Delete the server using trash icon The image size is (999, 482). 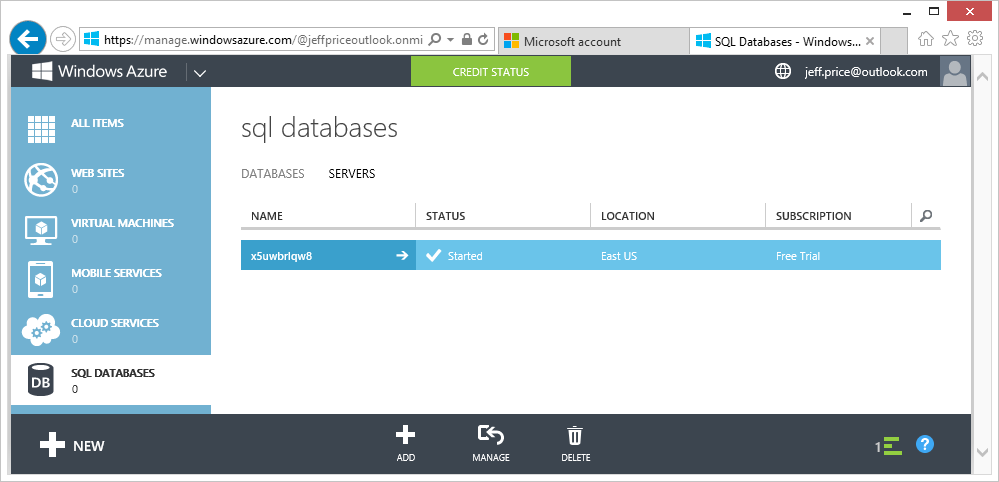click(x=575, y=436)
